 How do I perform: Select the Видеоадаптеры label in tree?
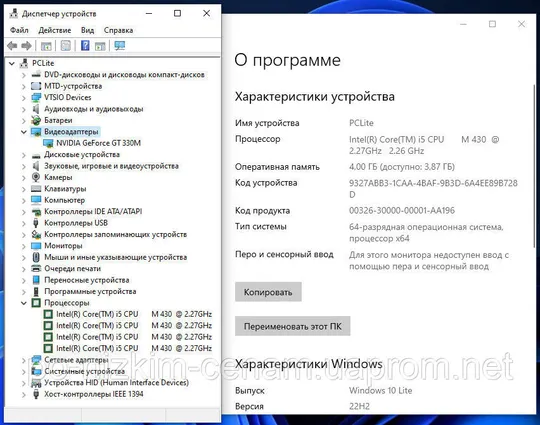pyautogui.click(x=71, y=132)
